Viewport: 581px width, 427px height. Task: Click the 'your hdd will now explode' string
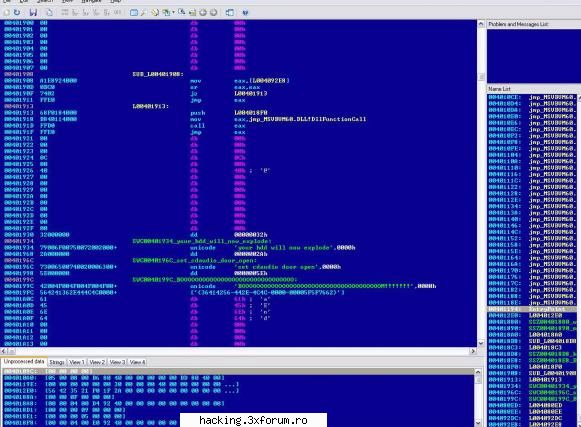[283, 248]
